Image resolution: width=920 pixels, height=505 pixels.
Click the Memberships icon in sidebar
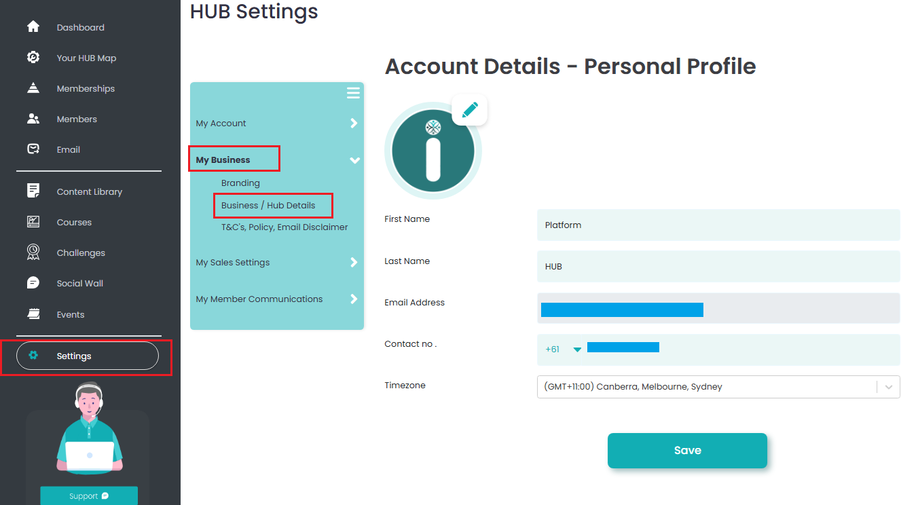(x=33, y=88)
